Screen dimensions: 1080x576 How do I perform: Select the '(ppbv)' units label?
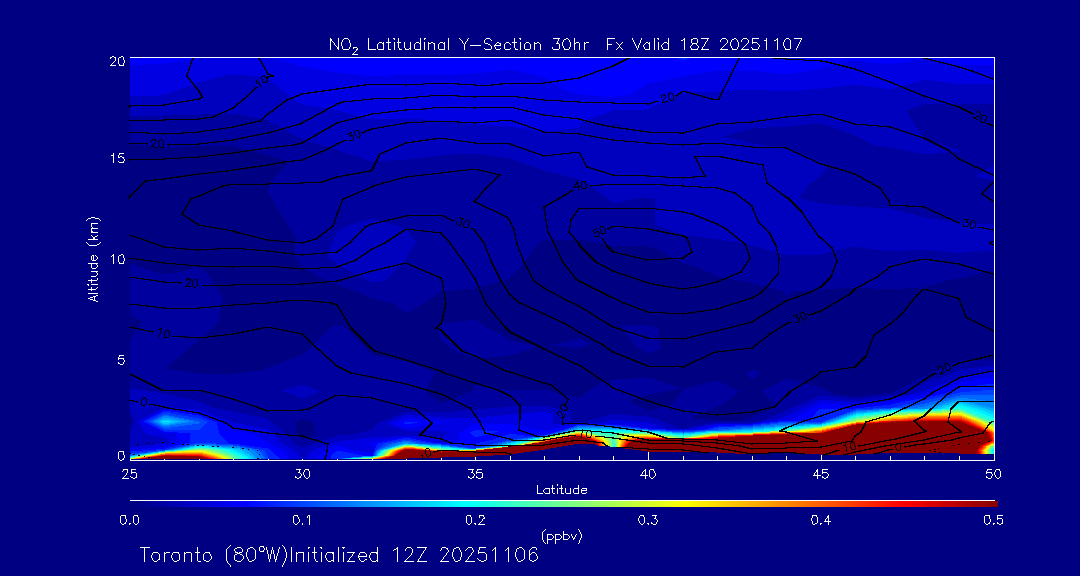[561, 536]
